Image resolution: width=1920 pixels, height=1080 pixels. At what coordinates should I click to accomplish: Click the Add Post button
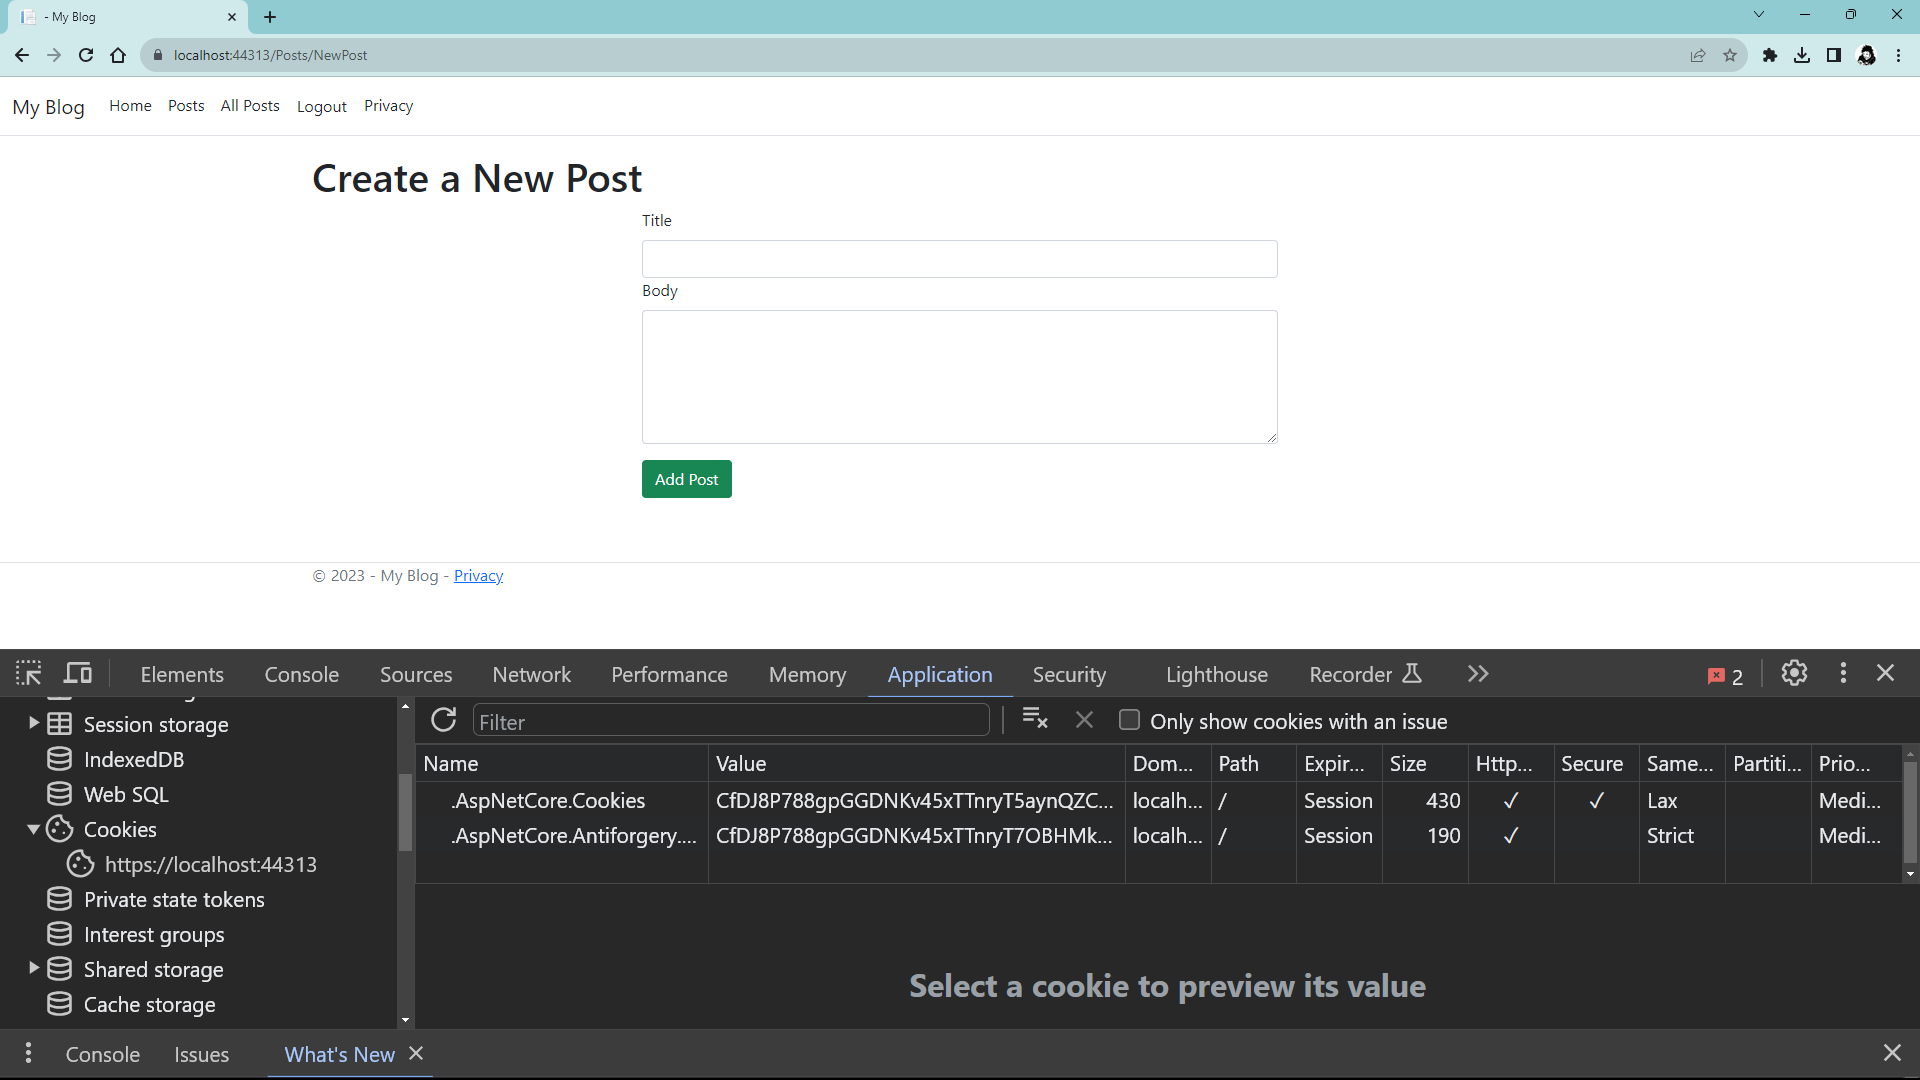point(686,479)
